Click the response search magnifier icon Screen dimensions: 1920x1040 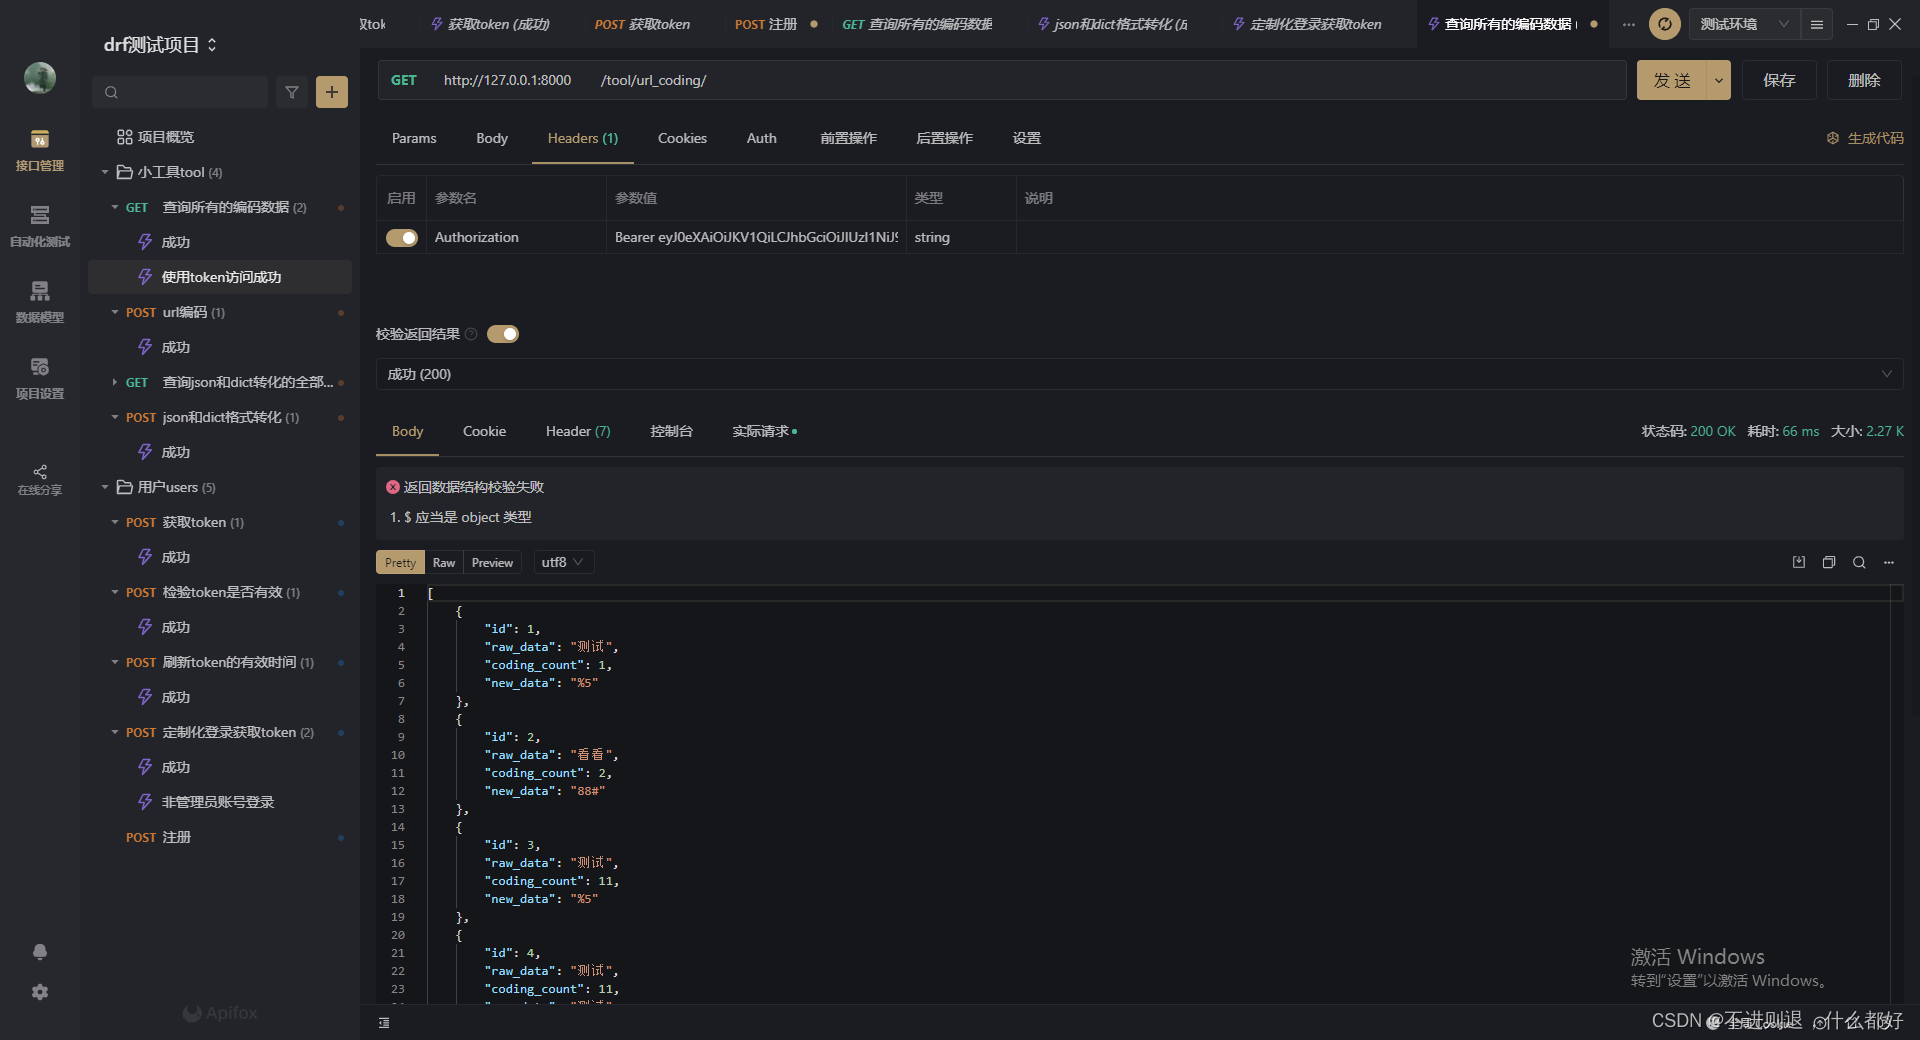pyautogui.click(x=1859, y=562)
